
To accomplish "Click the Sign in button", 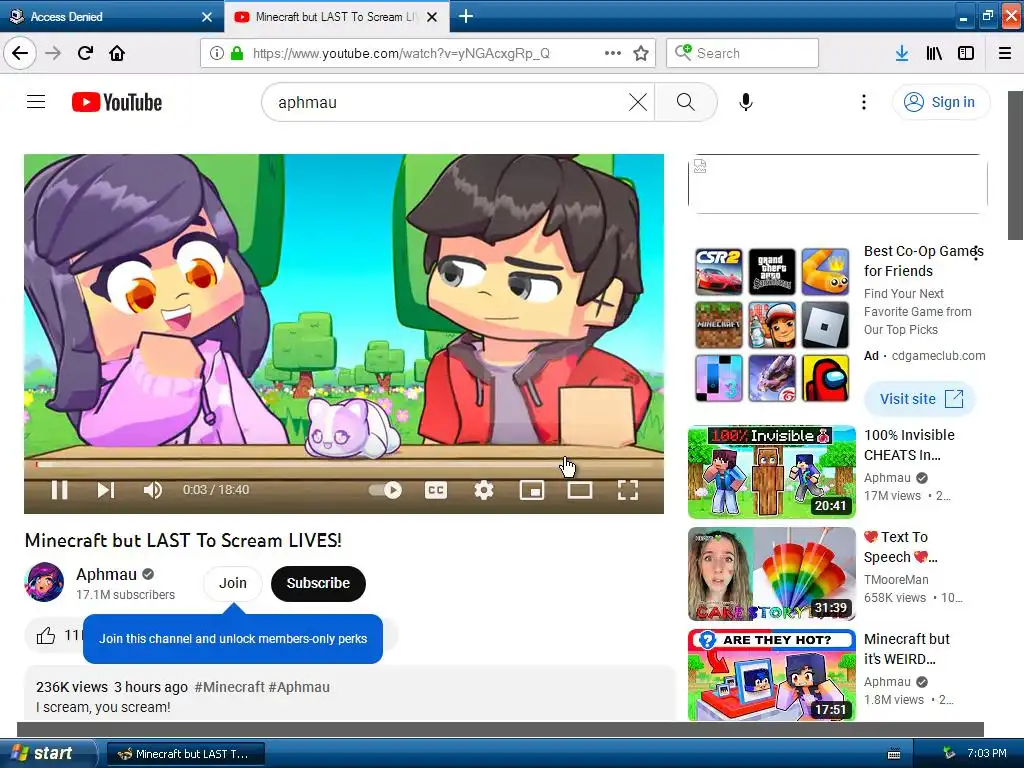I will [x=940, y=102].
